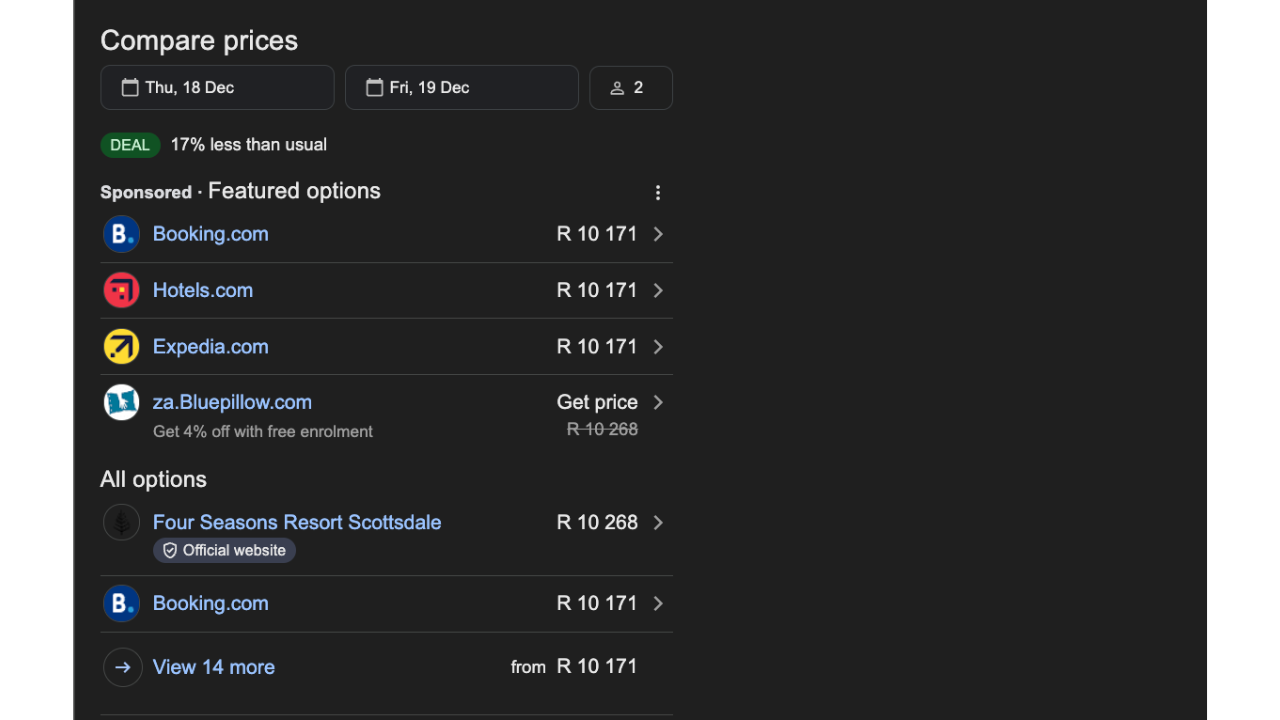Open the Thu, 18 Dec date selector
Screen dimensions: 1280x720
(217, 87)
